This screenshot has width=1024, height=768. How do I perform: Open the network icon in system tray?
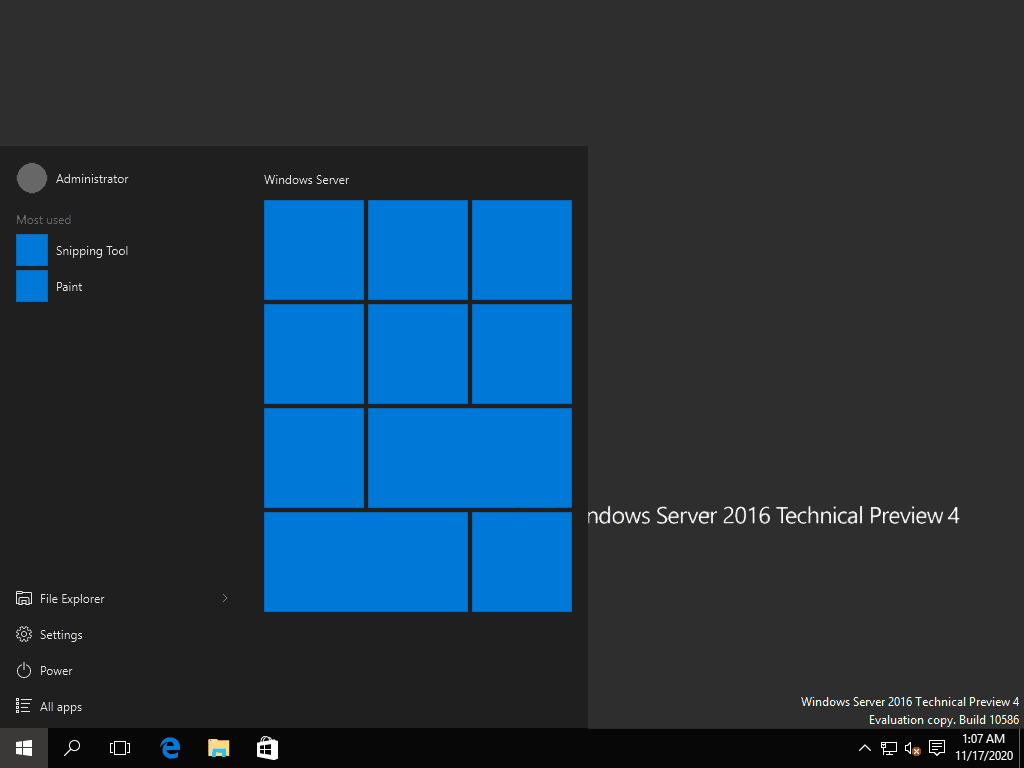coord(888,747)
